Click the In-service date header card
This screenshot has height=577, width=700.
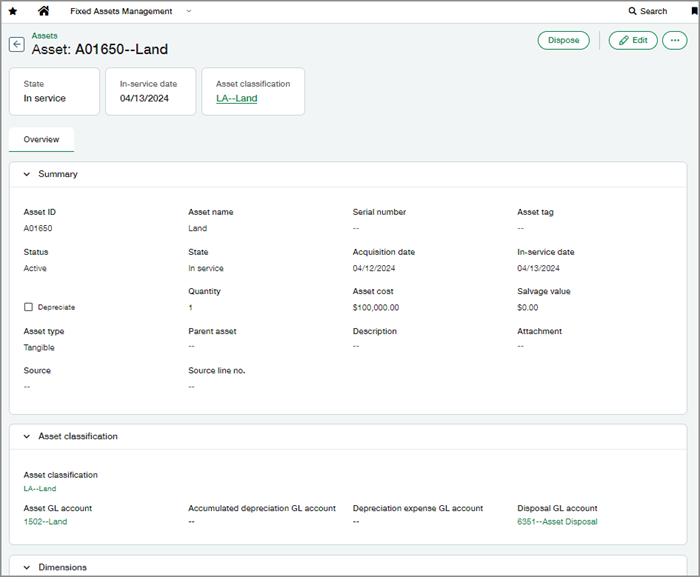pos(150,92)
